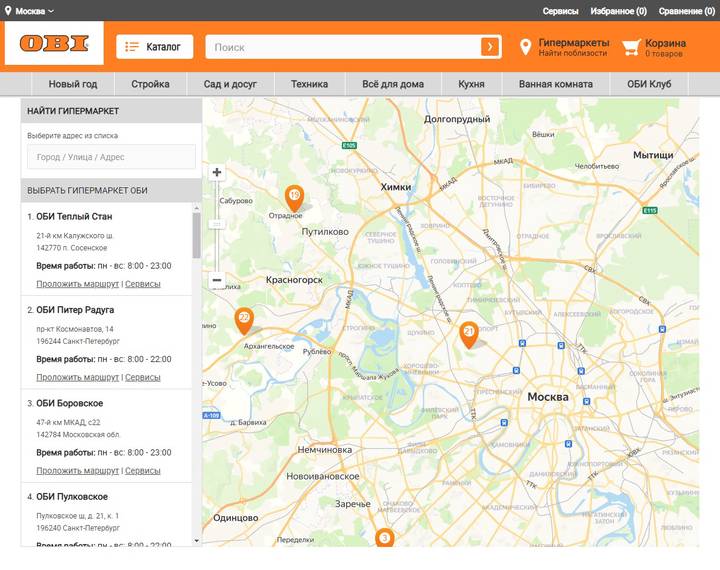Open Корзина cart link
This screenshot has width=720, height=570.
(x=665, y=48)
